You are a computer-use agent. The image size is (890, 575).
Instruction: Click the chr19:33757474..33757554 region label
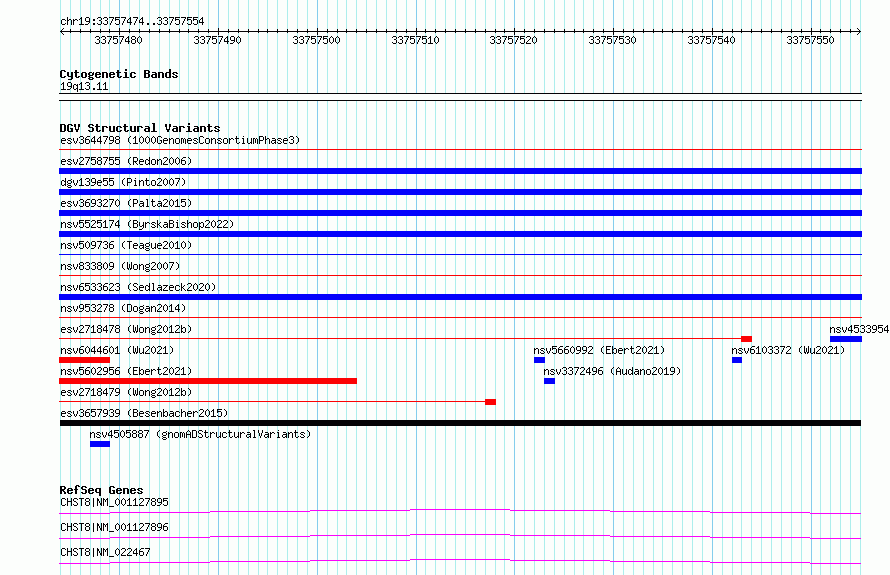pos(132,21)
